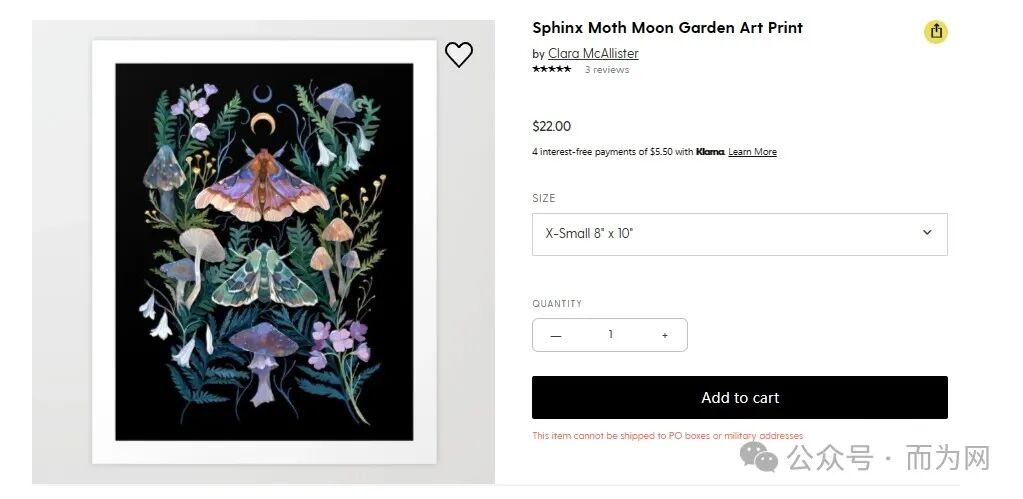Screen dimensions: 1023x499
Task: Increase quantity with the plus button
Action: click(x=664, y=336)
